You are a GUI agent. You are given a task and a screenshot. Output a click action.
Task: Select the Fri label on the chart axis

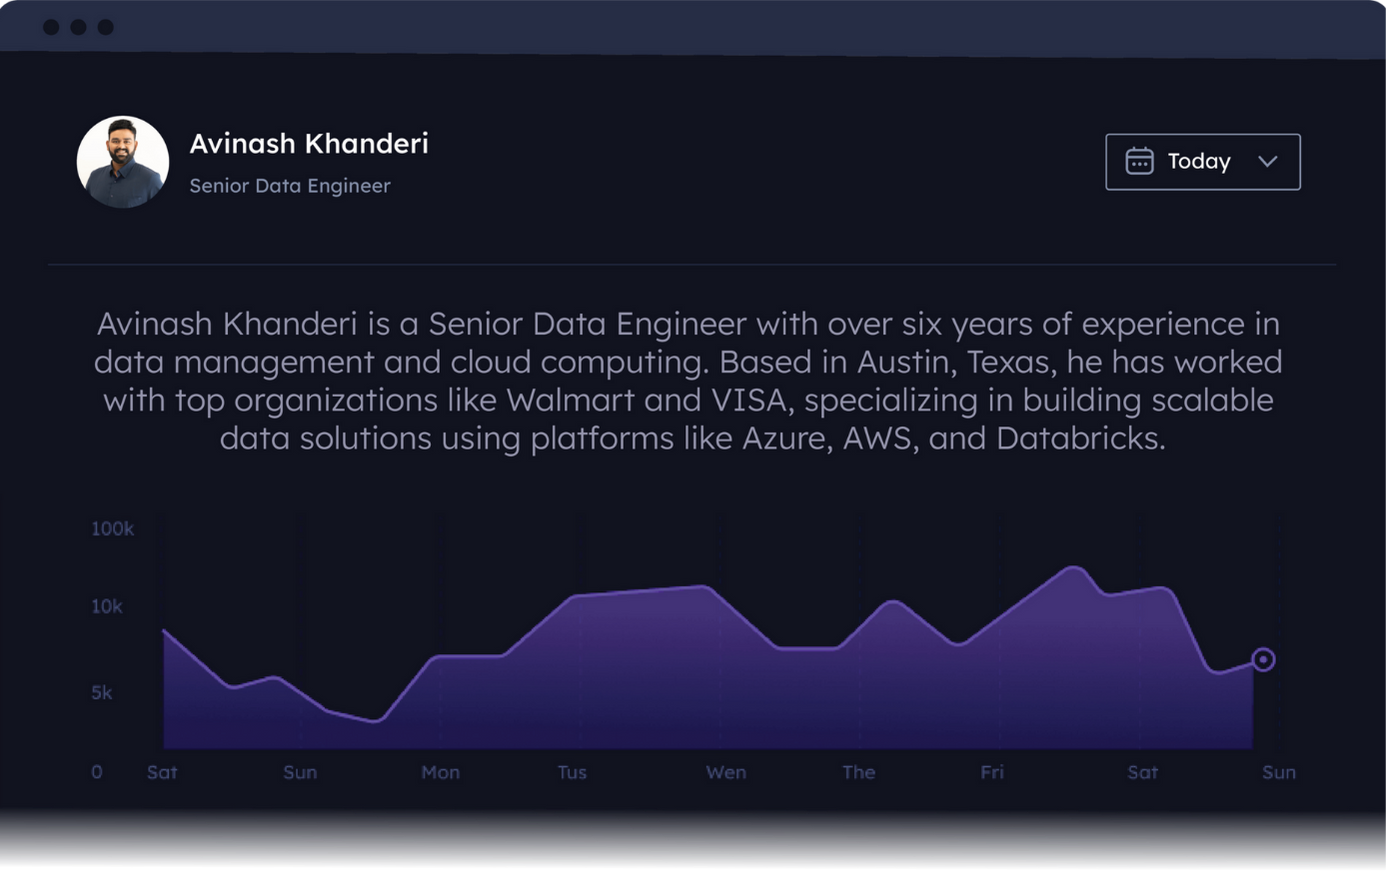tap(992, 772)
